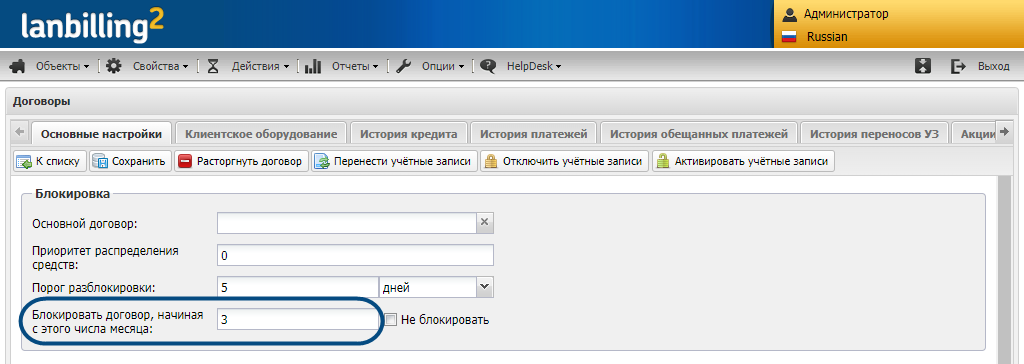Click the puzzle piece Объекты icon
This screenshot has height=364, width=1024.
click(x=18, y=66)
